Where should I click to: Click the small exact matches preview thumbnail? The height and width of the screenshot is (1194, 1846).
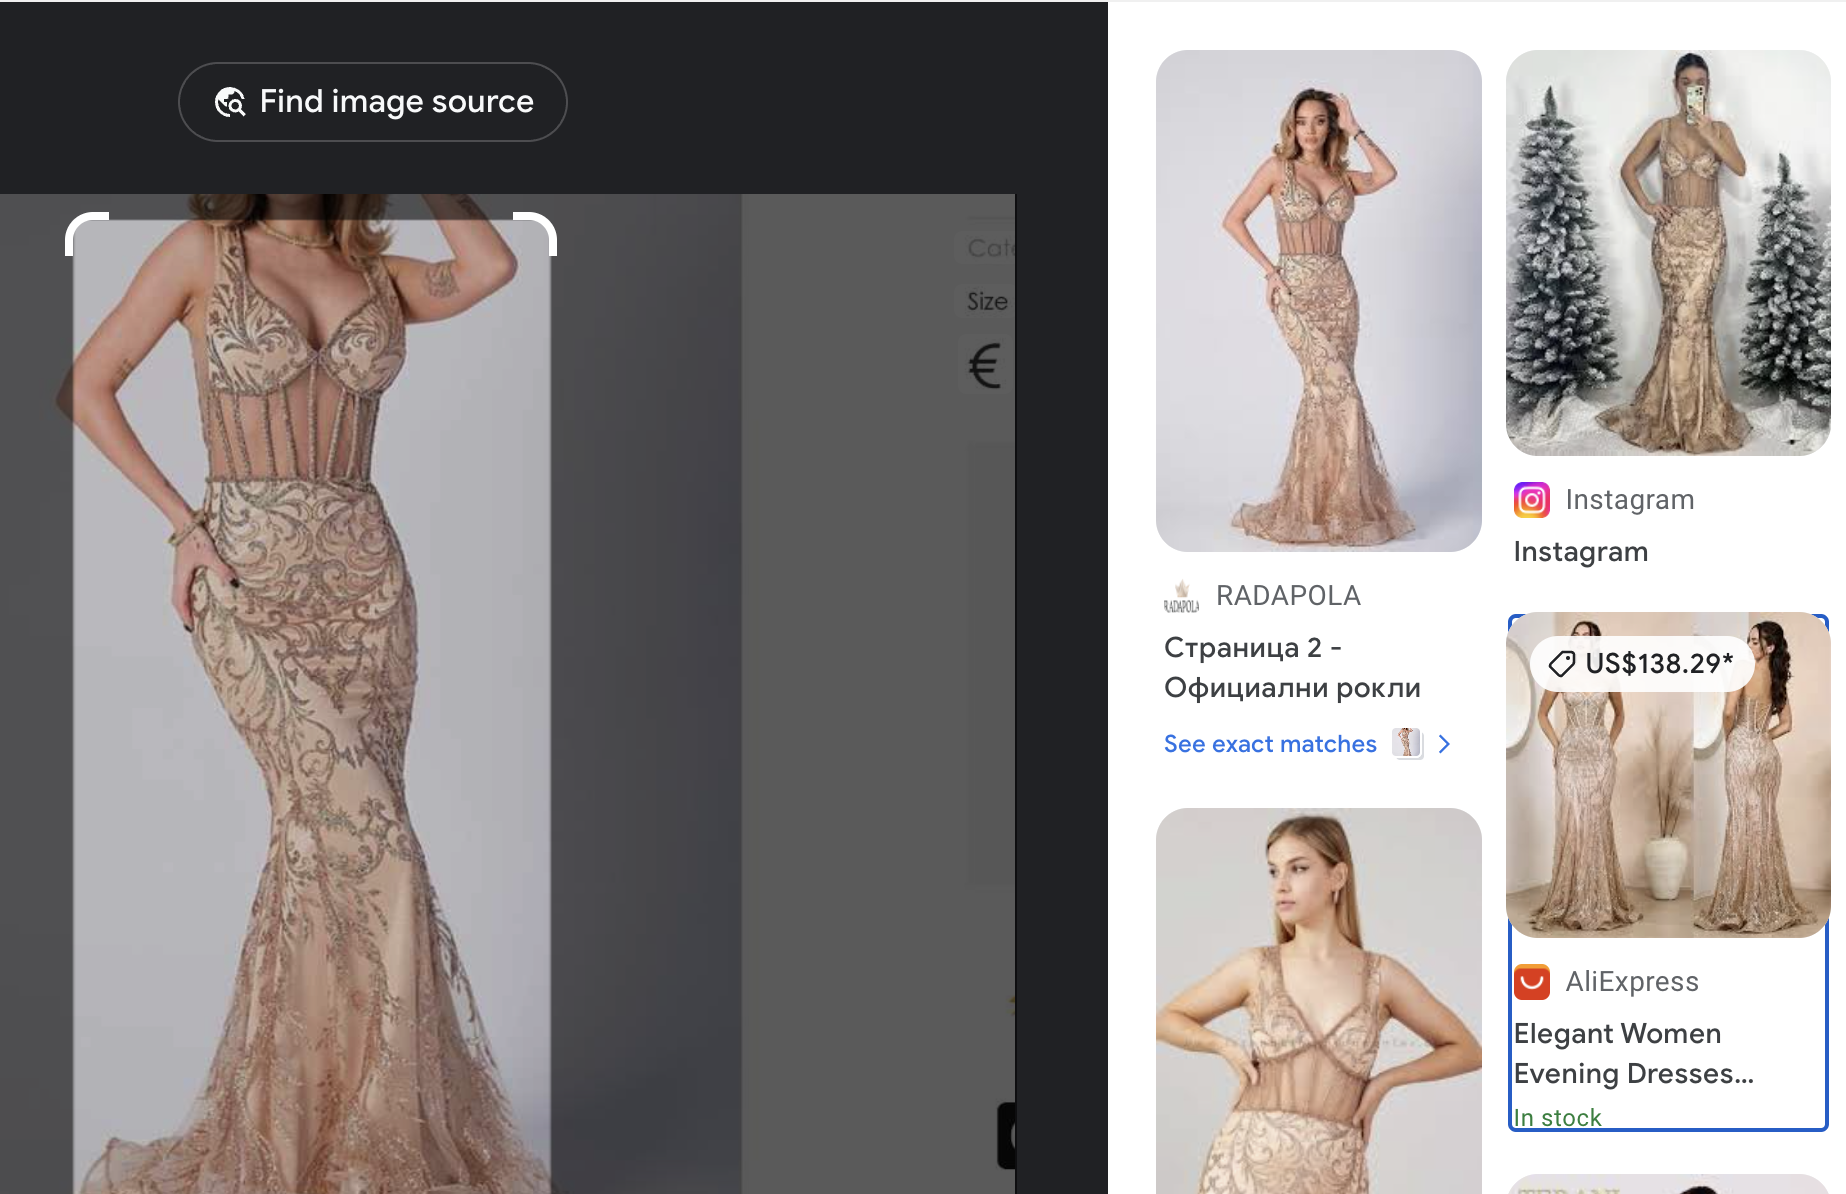click(1407, 743)
